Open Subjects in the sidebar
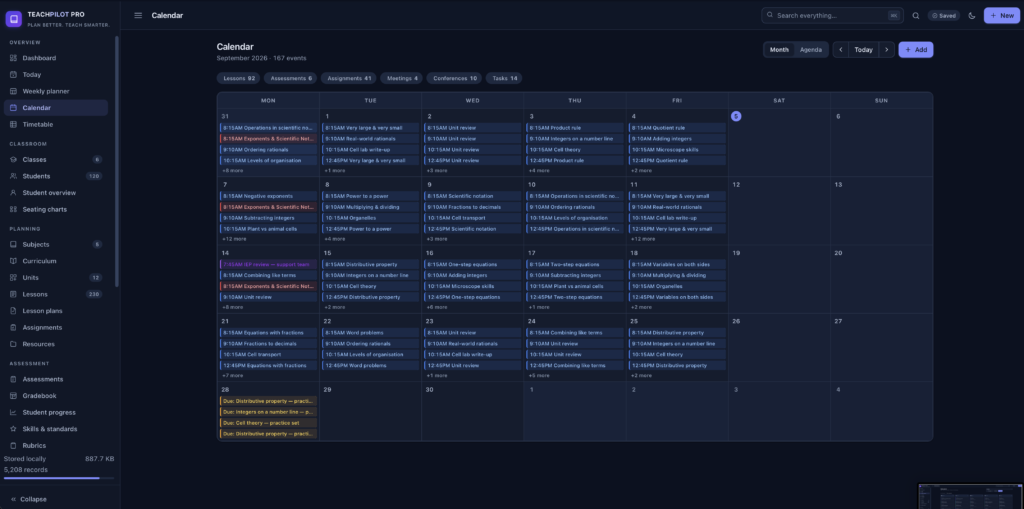Viewport: 1024px width, 509px height. tap(56, 244)
